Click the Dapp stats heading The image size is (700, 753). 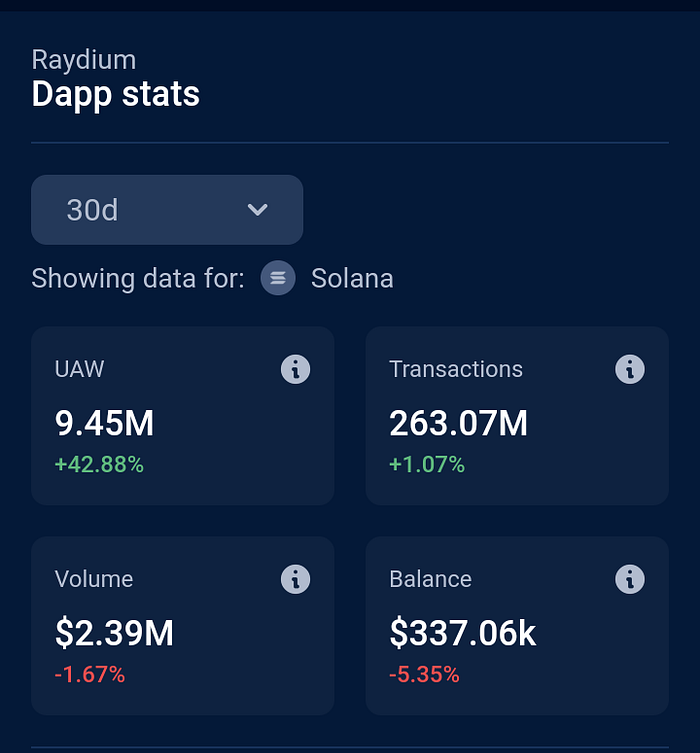115,95
